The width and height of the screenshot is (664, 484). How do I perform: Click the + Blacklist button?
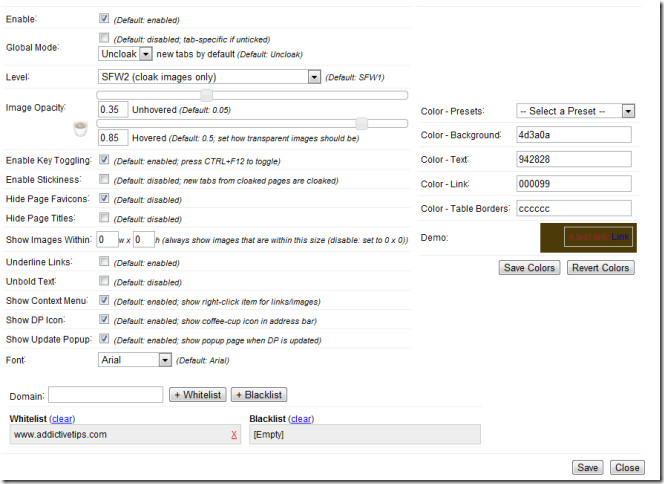tap(259, 395)
